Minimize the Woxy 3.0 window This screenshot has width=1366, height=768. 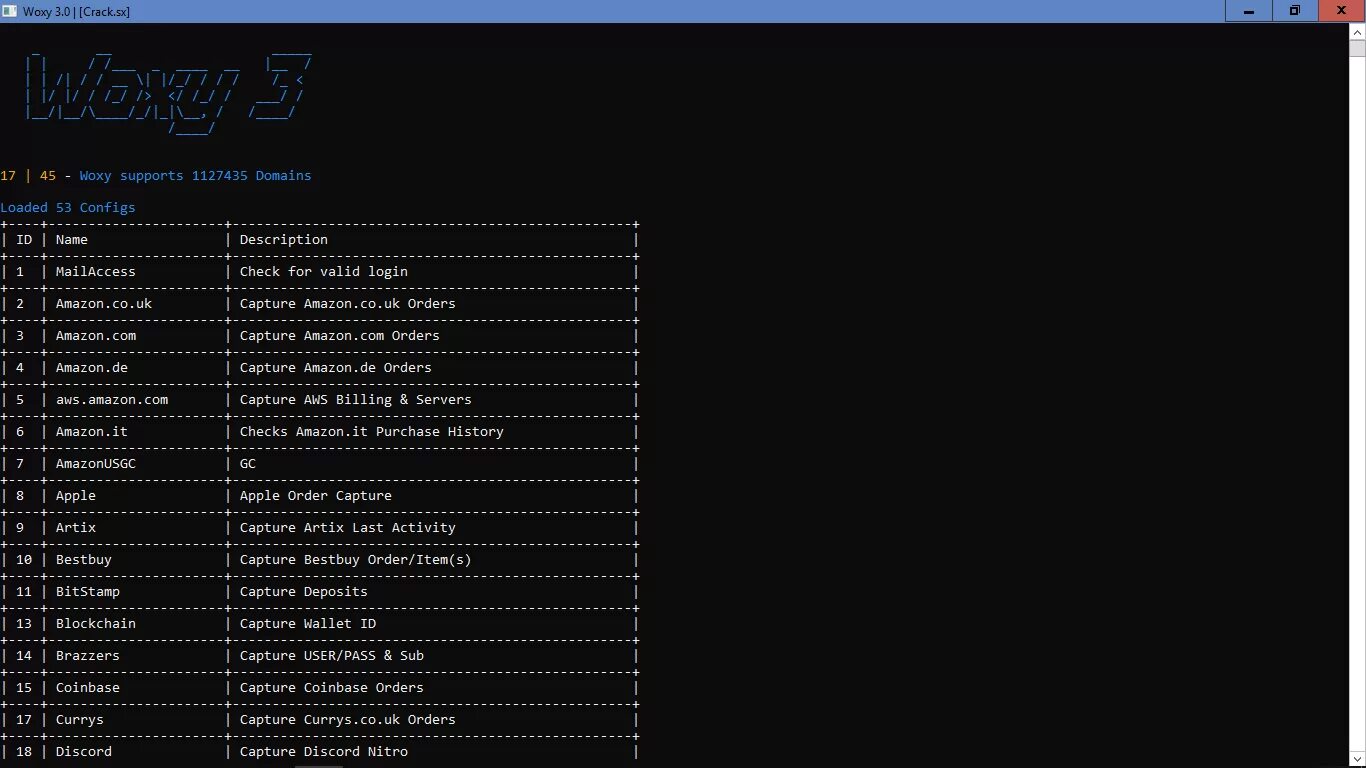1248,10
